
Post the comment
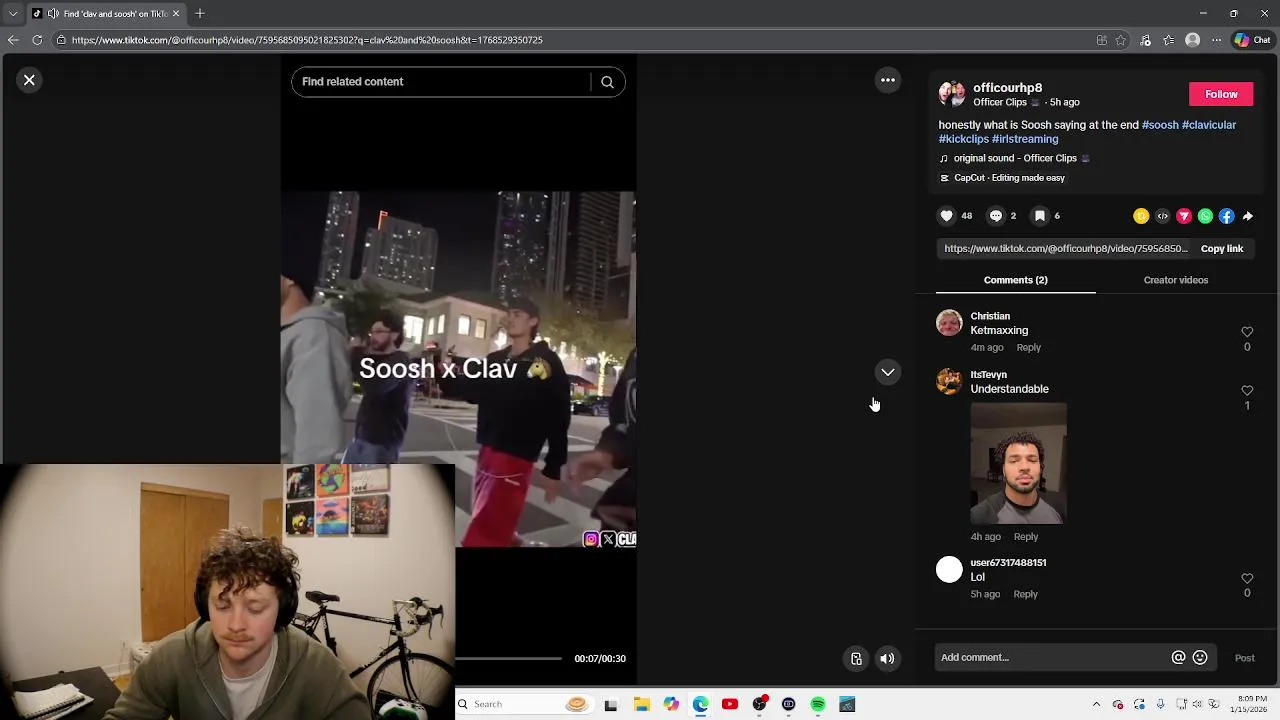click(1244, 658)
